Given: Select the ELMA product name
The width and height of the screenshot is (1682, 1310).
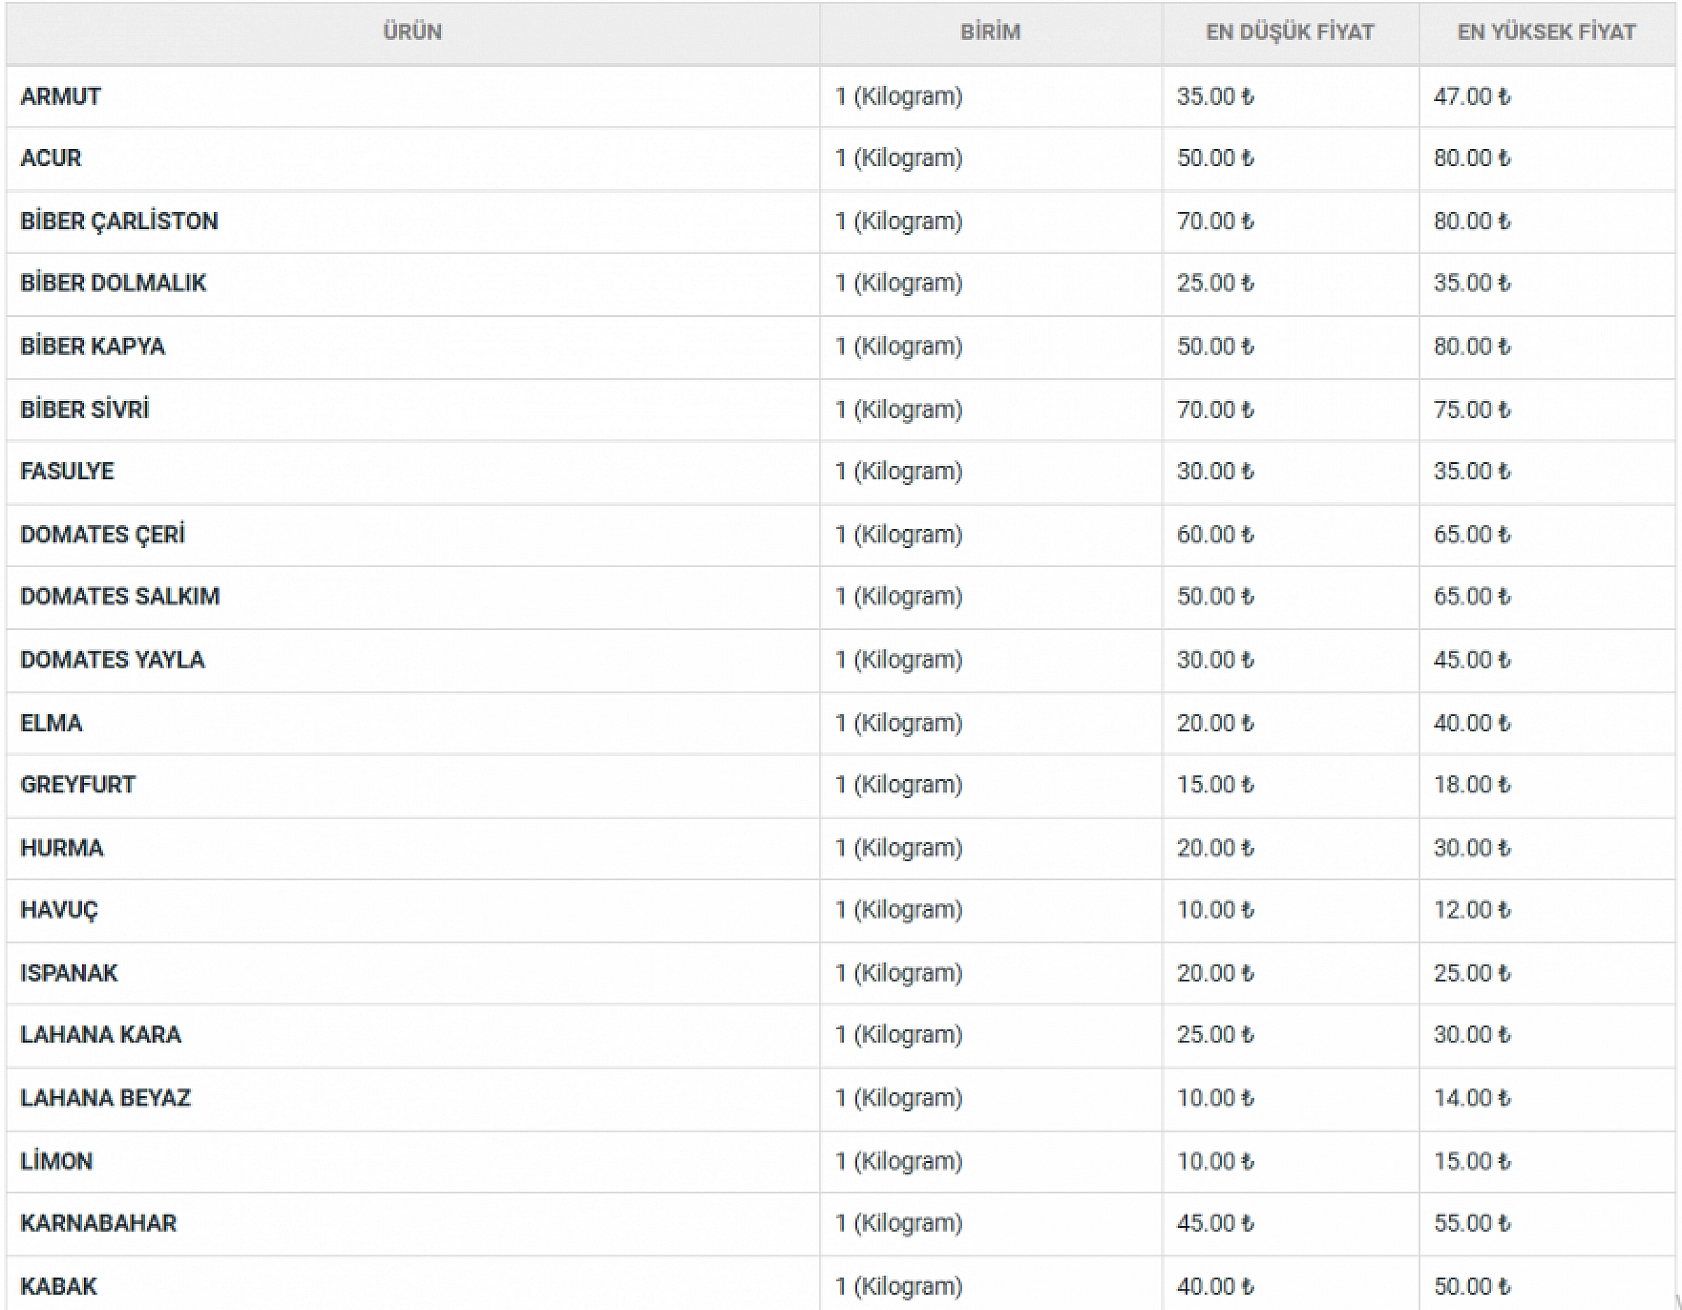Looking at the screenshot, I should click(51, 723).
